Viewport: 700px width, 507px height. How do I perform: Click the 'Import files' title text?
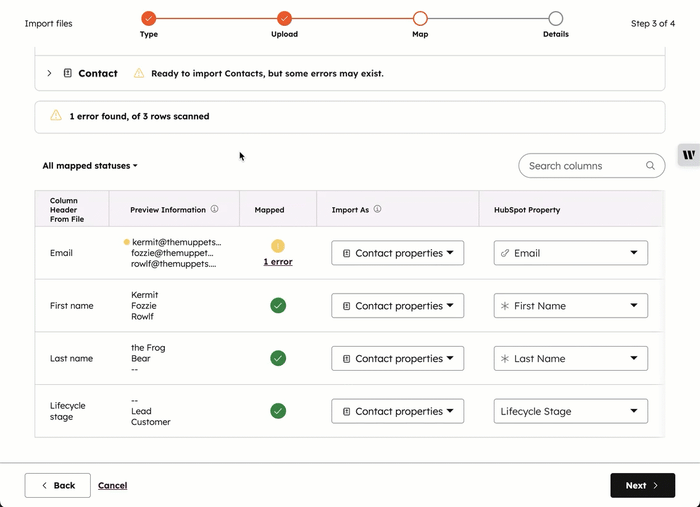click(48, 23)
